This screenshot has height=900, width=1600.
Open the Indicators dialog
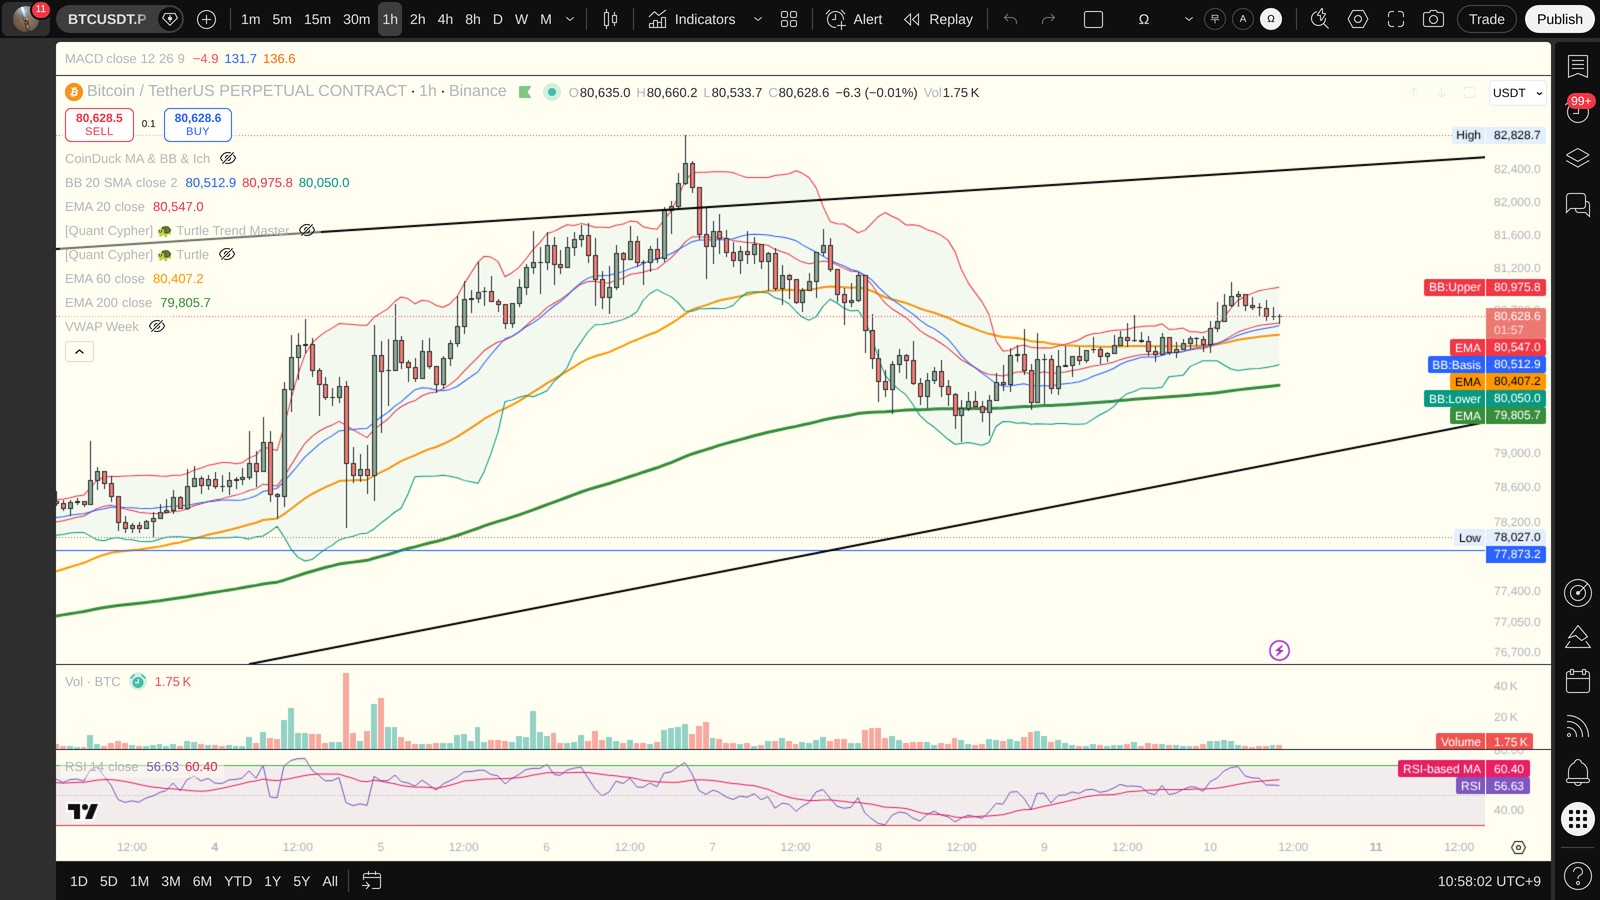coord(691,19)
